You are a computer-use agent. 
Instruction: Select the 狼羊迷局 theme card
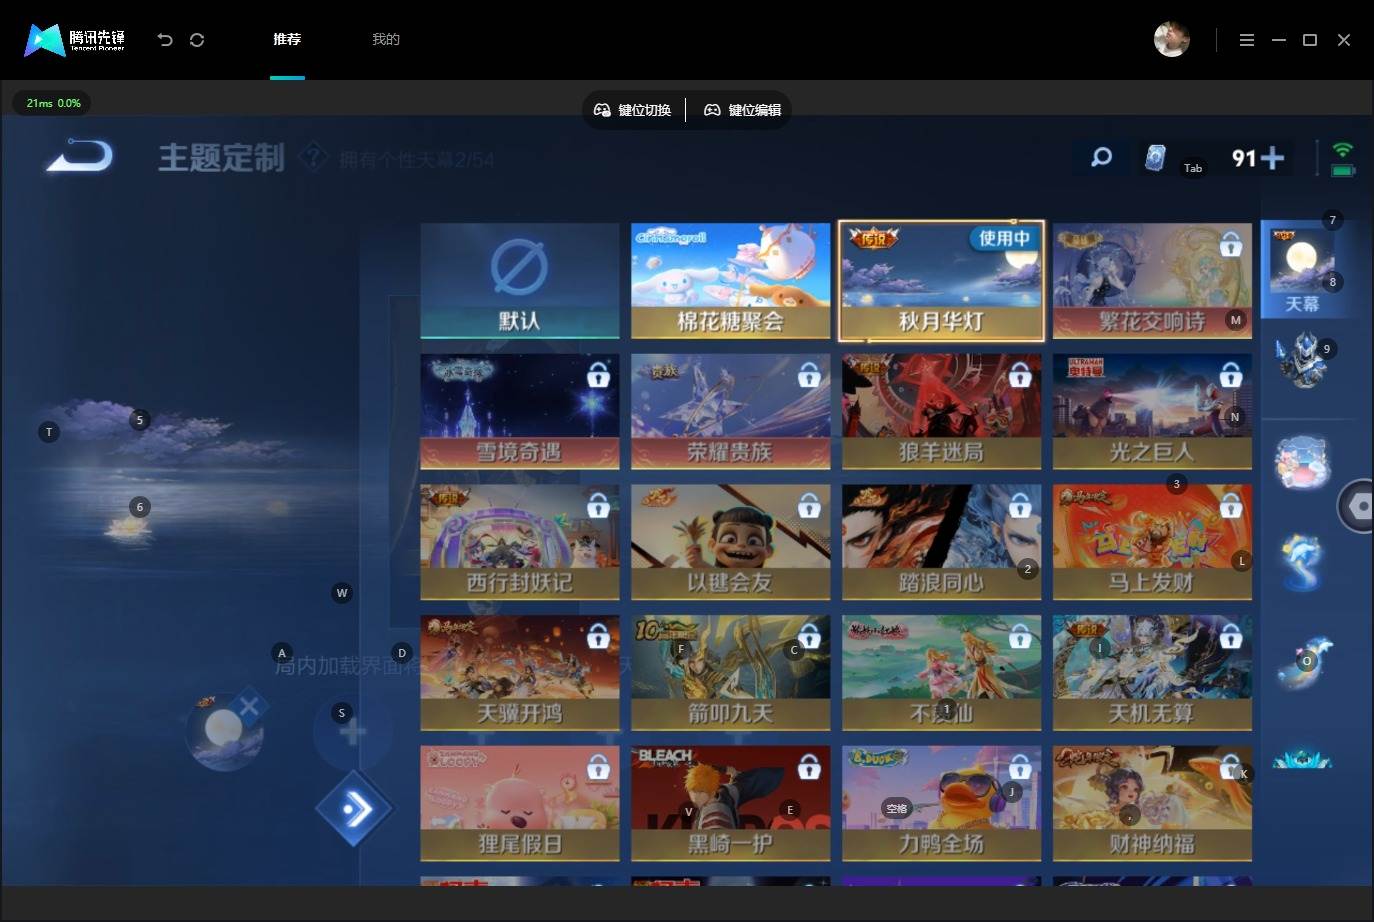(x=941, y=411)
